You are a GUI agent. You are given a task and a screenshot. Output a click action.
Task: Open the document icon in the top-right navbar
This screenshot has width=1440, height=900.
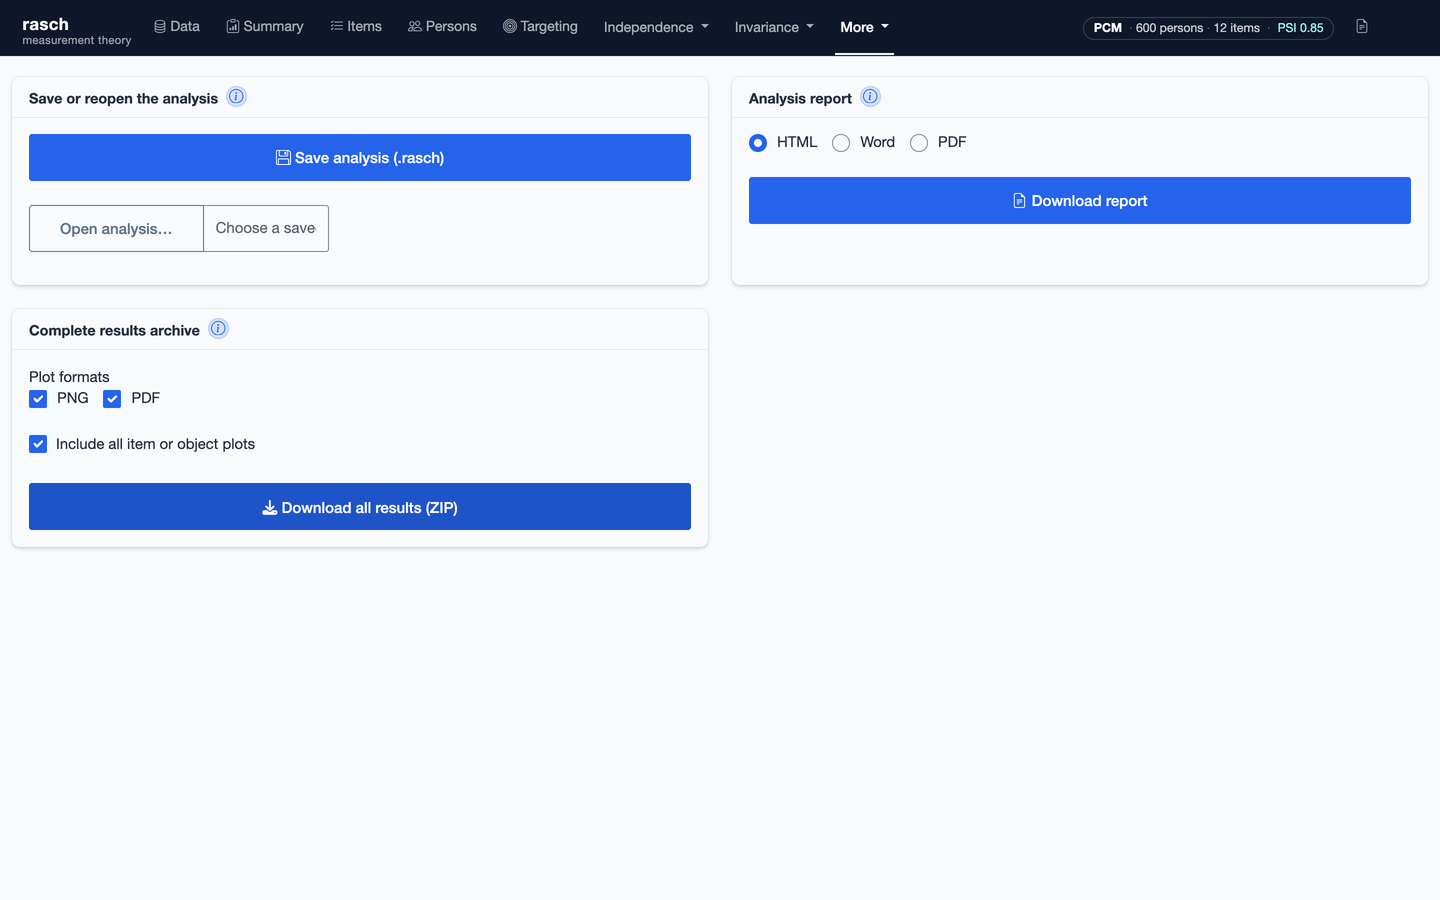point(1362,27)
